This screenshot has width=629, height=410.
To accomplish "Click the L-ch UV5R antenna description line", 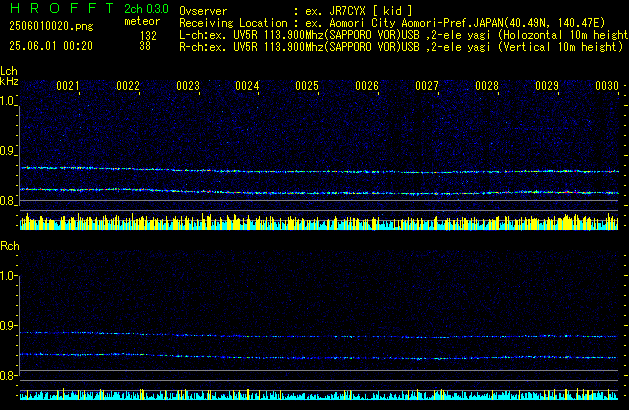I will click(404, 35).
